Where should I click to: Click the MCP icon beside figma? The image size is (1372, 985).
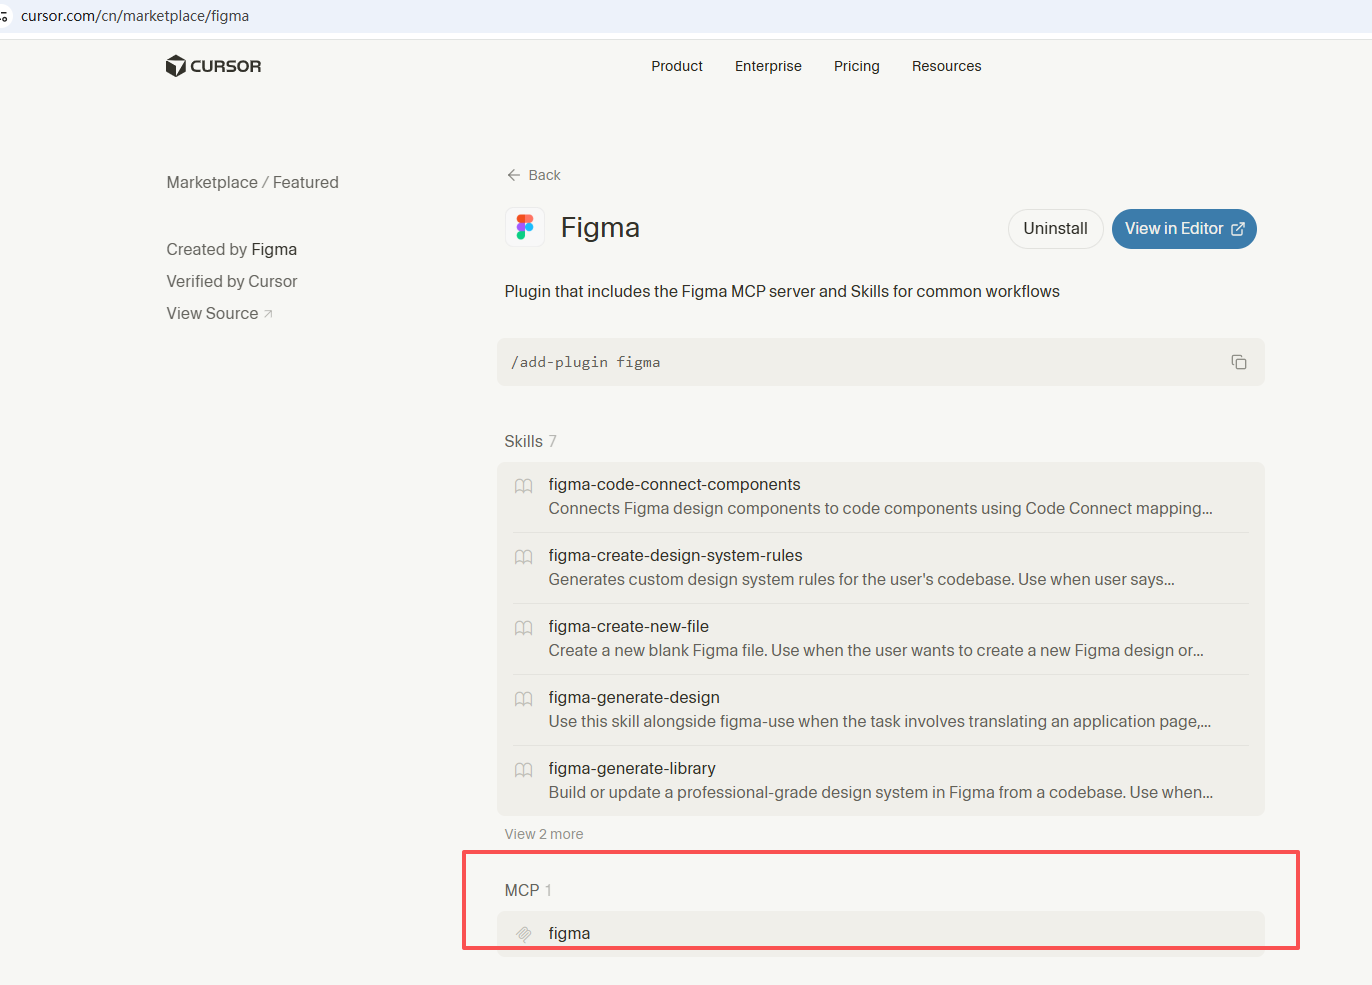point(523,934)
